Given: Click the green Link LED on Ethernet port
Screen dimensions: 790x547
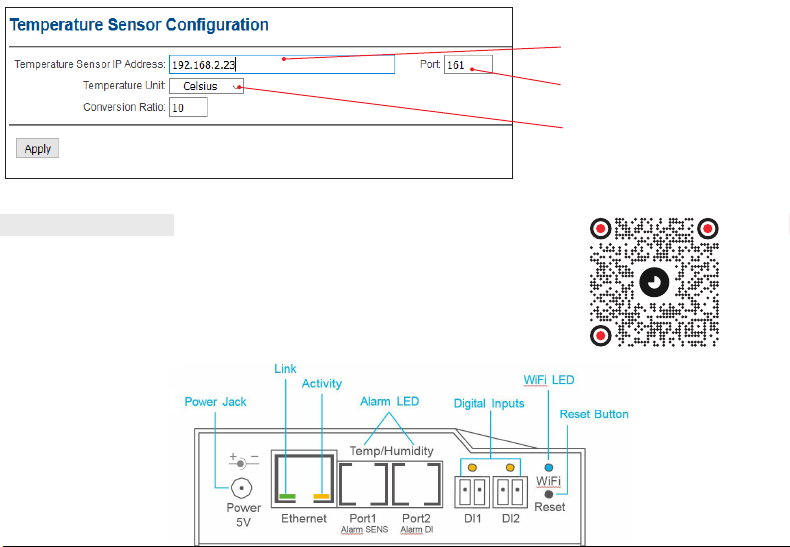Looking at the screenshot, I should (287, 497).
